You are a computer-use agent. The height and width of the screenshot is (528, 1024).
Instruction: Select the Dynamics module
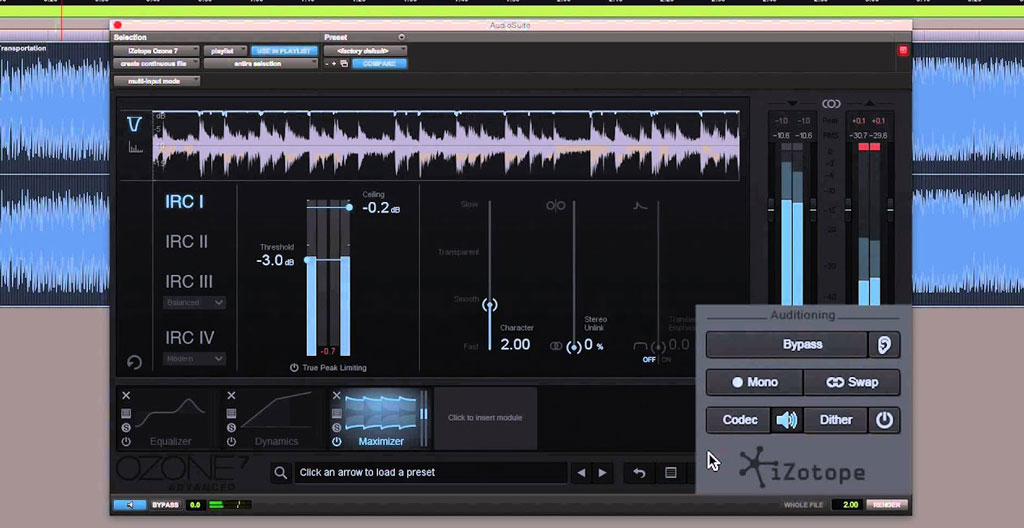pyautogui.click(x=276, y=418)
